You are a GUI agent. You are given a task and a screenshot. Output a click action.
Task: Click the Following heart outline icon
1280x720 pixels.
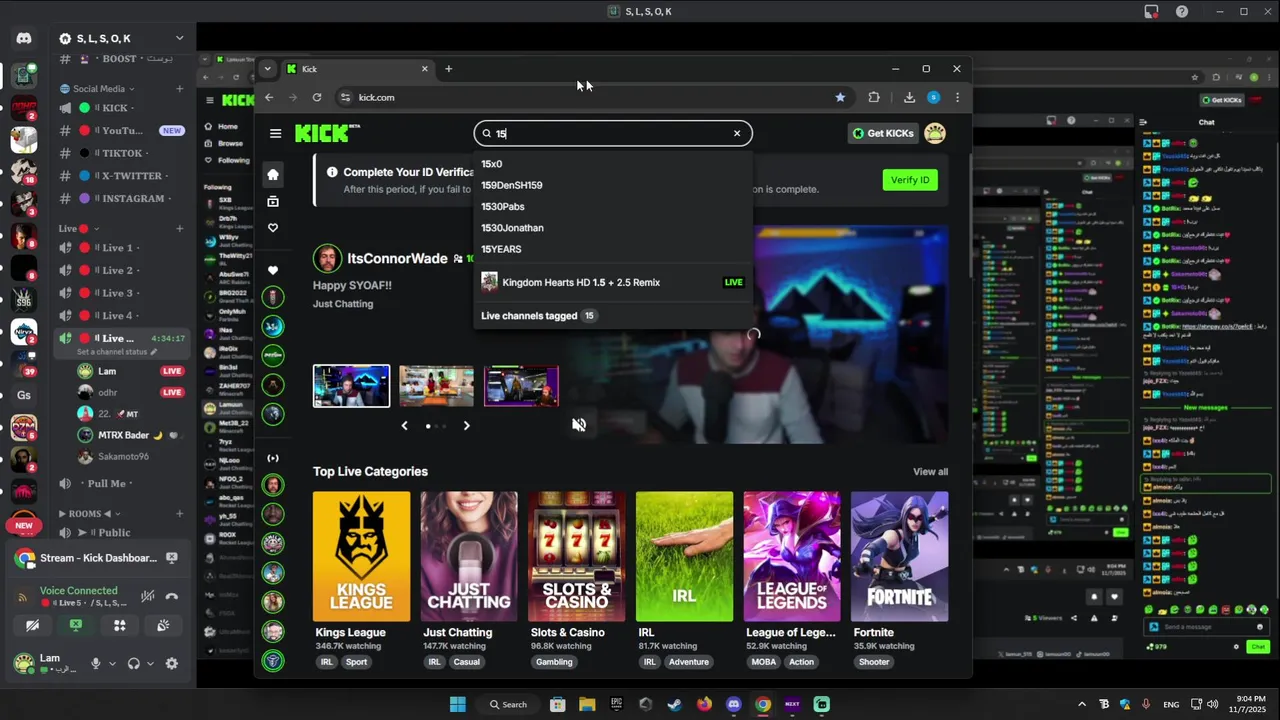(x=273, y=228)
